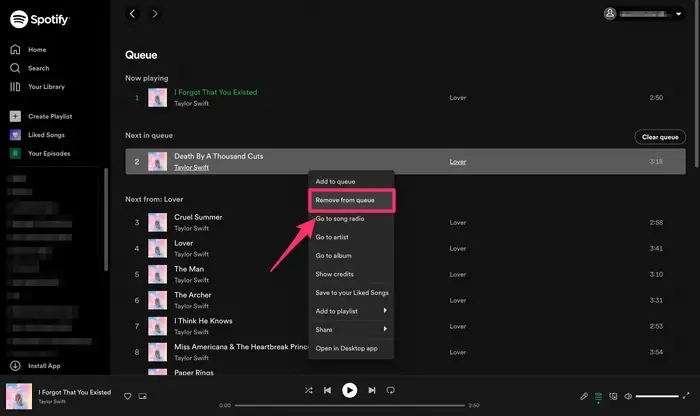700x416 pixels.
Task: Choose Open in Desktop app
Action: click(x=351, y=348)
